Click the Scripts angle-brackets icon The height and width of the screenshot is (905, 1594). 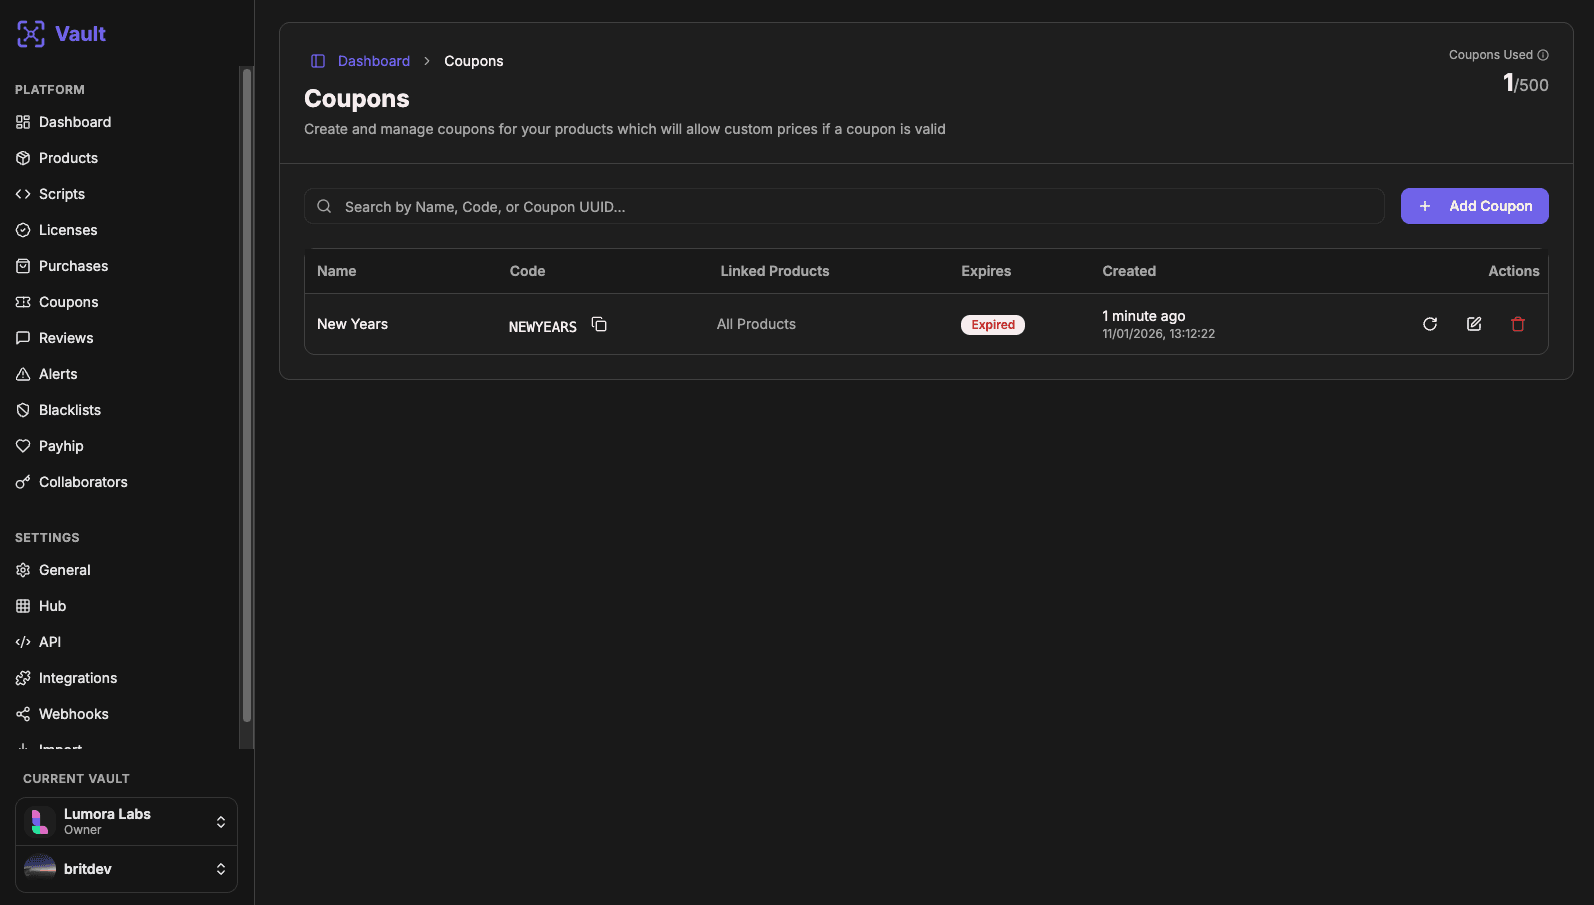[x=23, y=194]
